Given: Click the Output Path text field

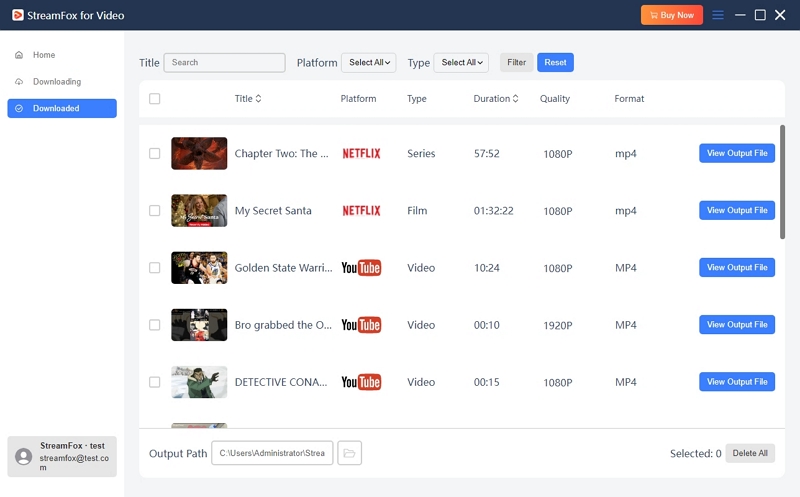Looking at the screenshot, I should click(272, 453).
